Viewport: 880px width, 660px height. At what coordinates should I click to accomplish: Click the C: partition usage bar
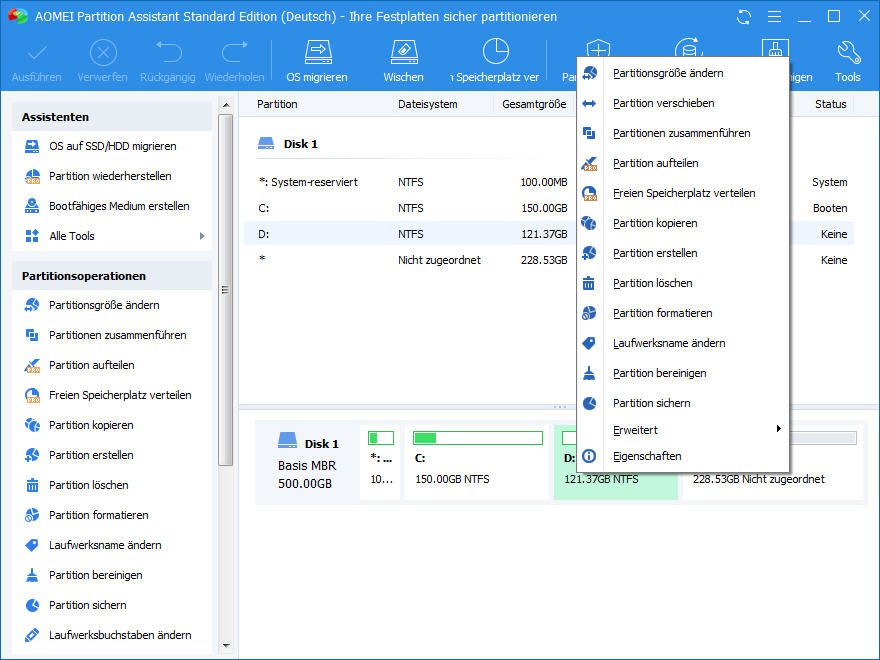[x=478, y=438]
